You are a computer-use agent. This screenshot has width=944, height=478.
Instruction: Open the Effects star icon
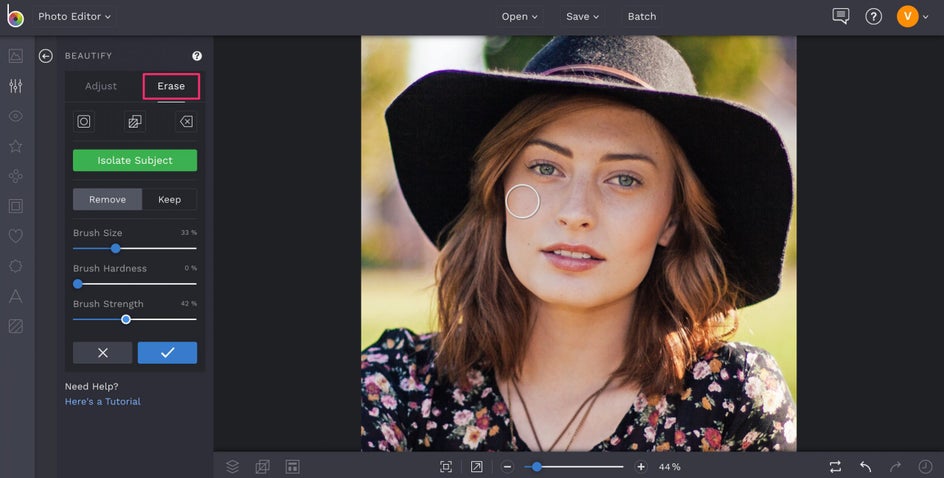(x=16, y=146)
